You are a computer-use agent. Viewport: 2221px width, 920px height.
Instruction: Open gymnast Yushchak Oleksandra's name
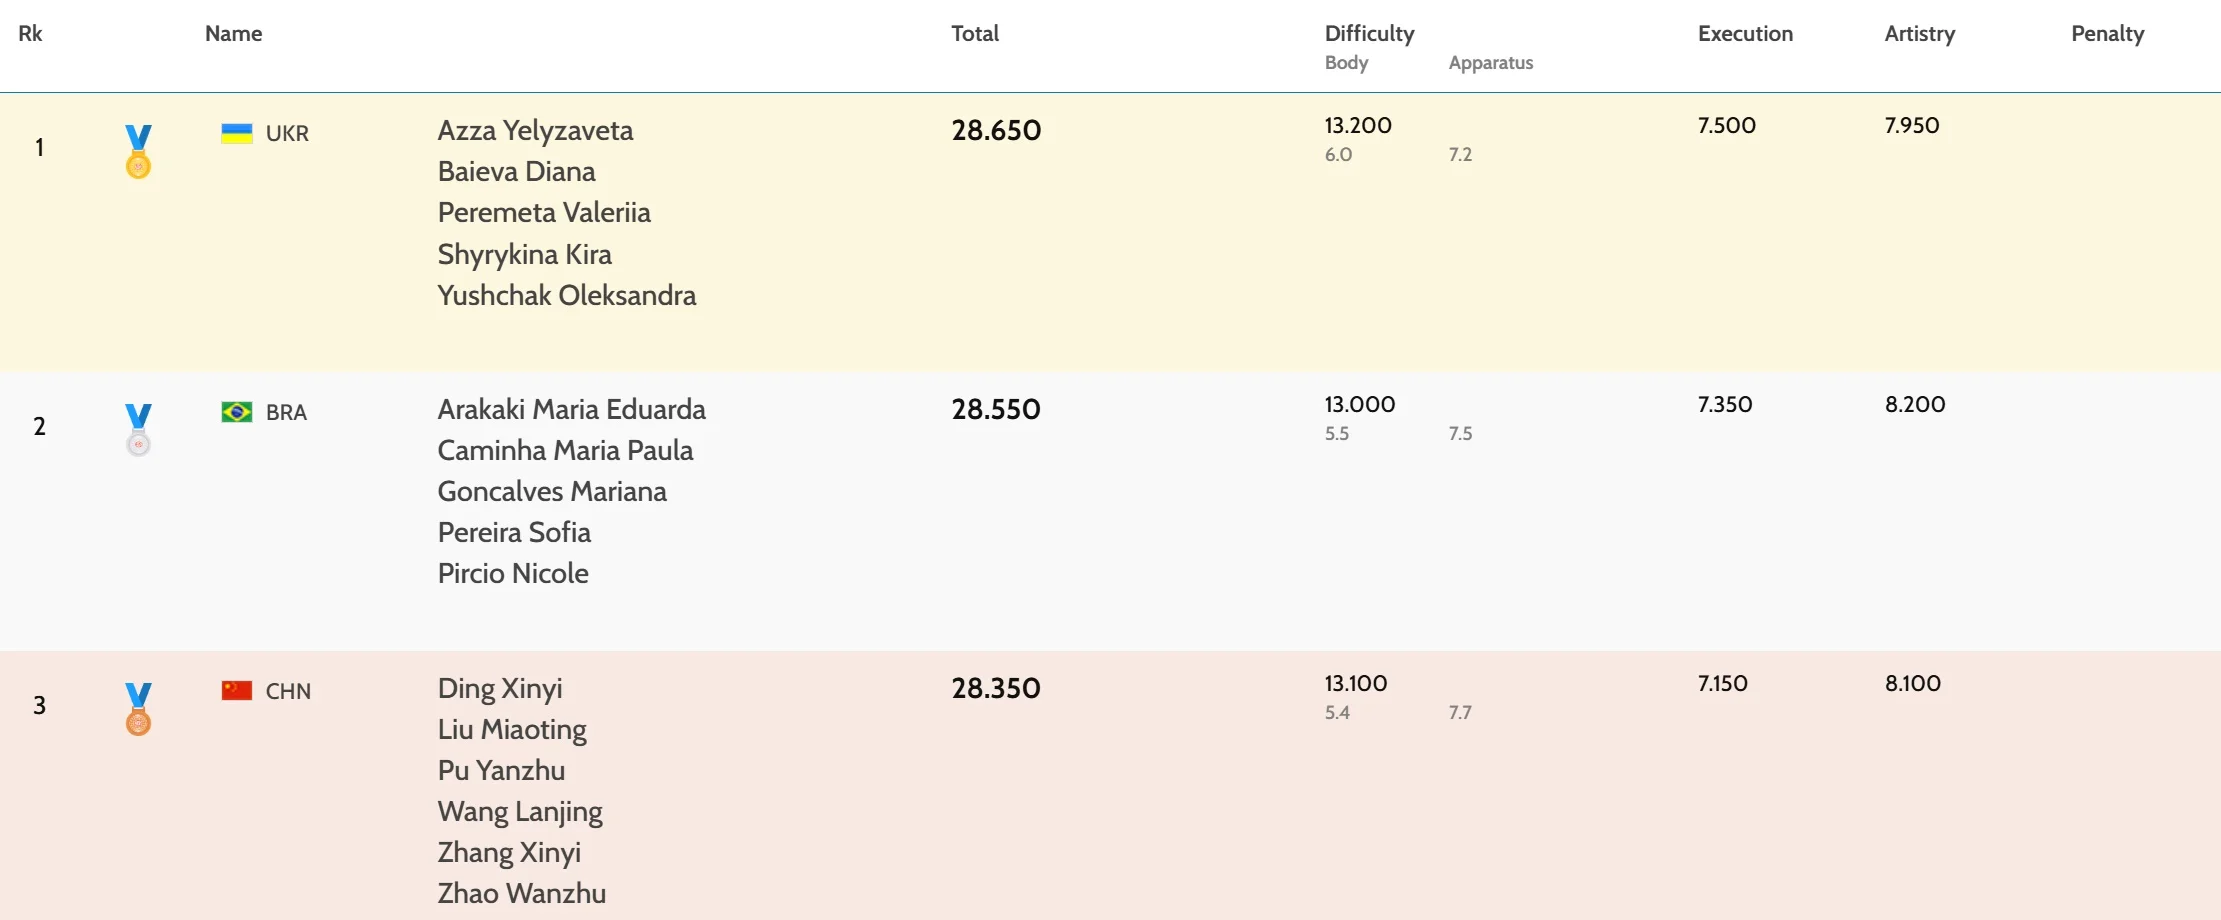[567, 296]
